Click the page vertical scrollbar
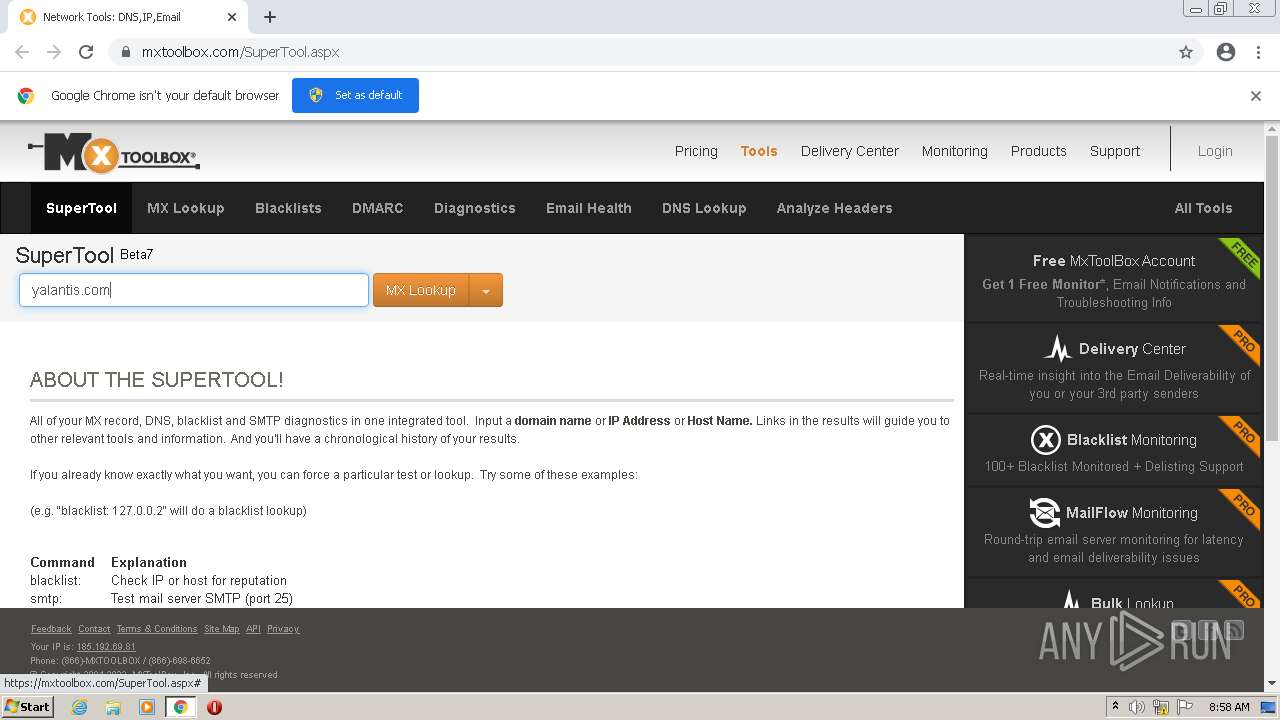The height and width of the screenshot is (720, 1280). 1272,288
